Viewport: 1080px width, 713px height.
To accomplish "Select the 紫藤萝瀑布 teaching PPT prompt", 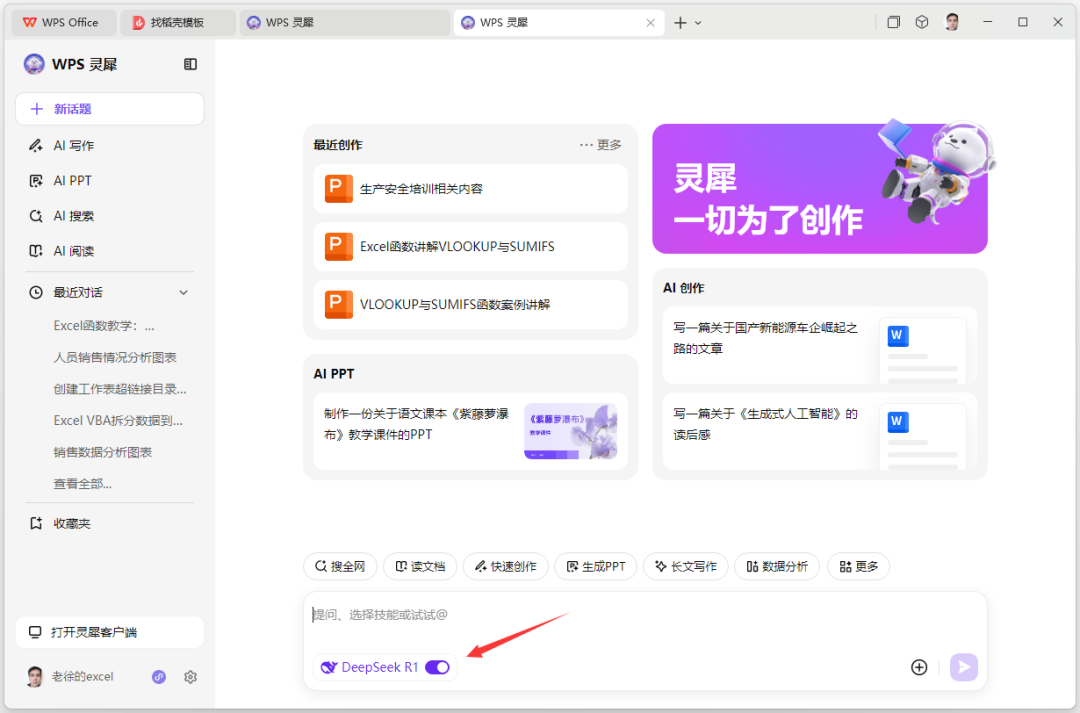I will click(470, 431).
